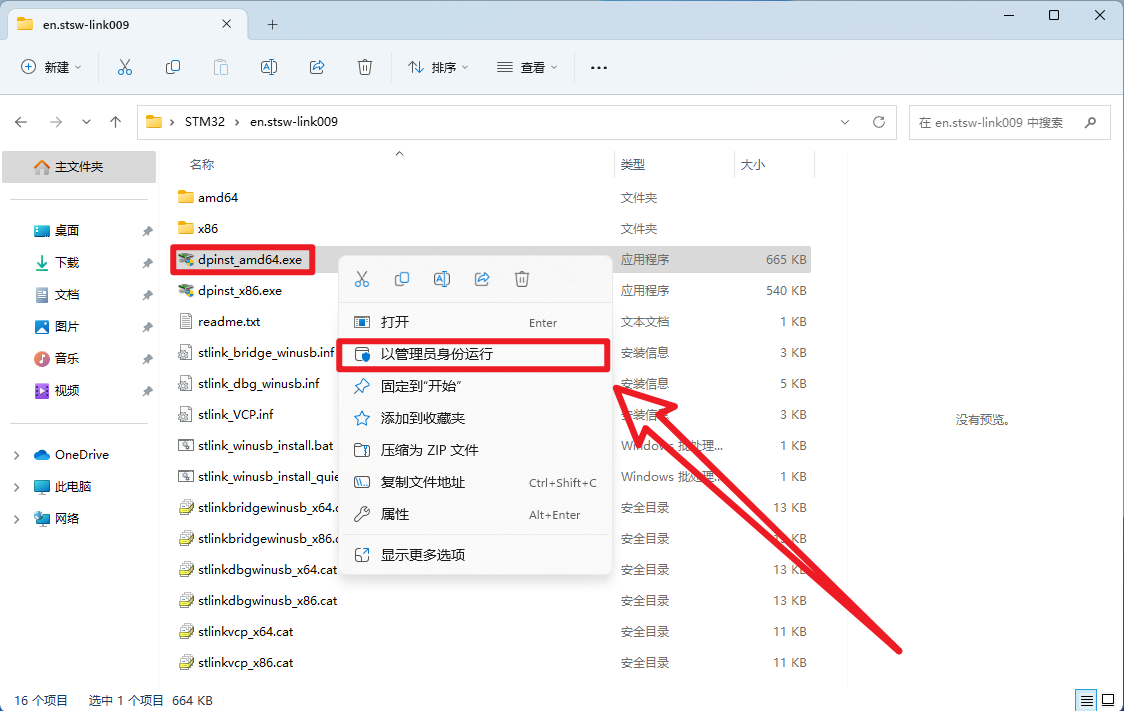1124x711 pixels.
Task: Choose 固定到“开始” in the context menu
Action: click(475, 386)
